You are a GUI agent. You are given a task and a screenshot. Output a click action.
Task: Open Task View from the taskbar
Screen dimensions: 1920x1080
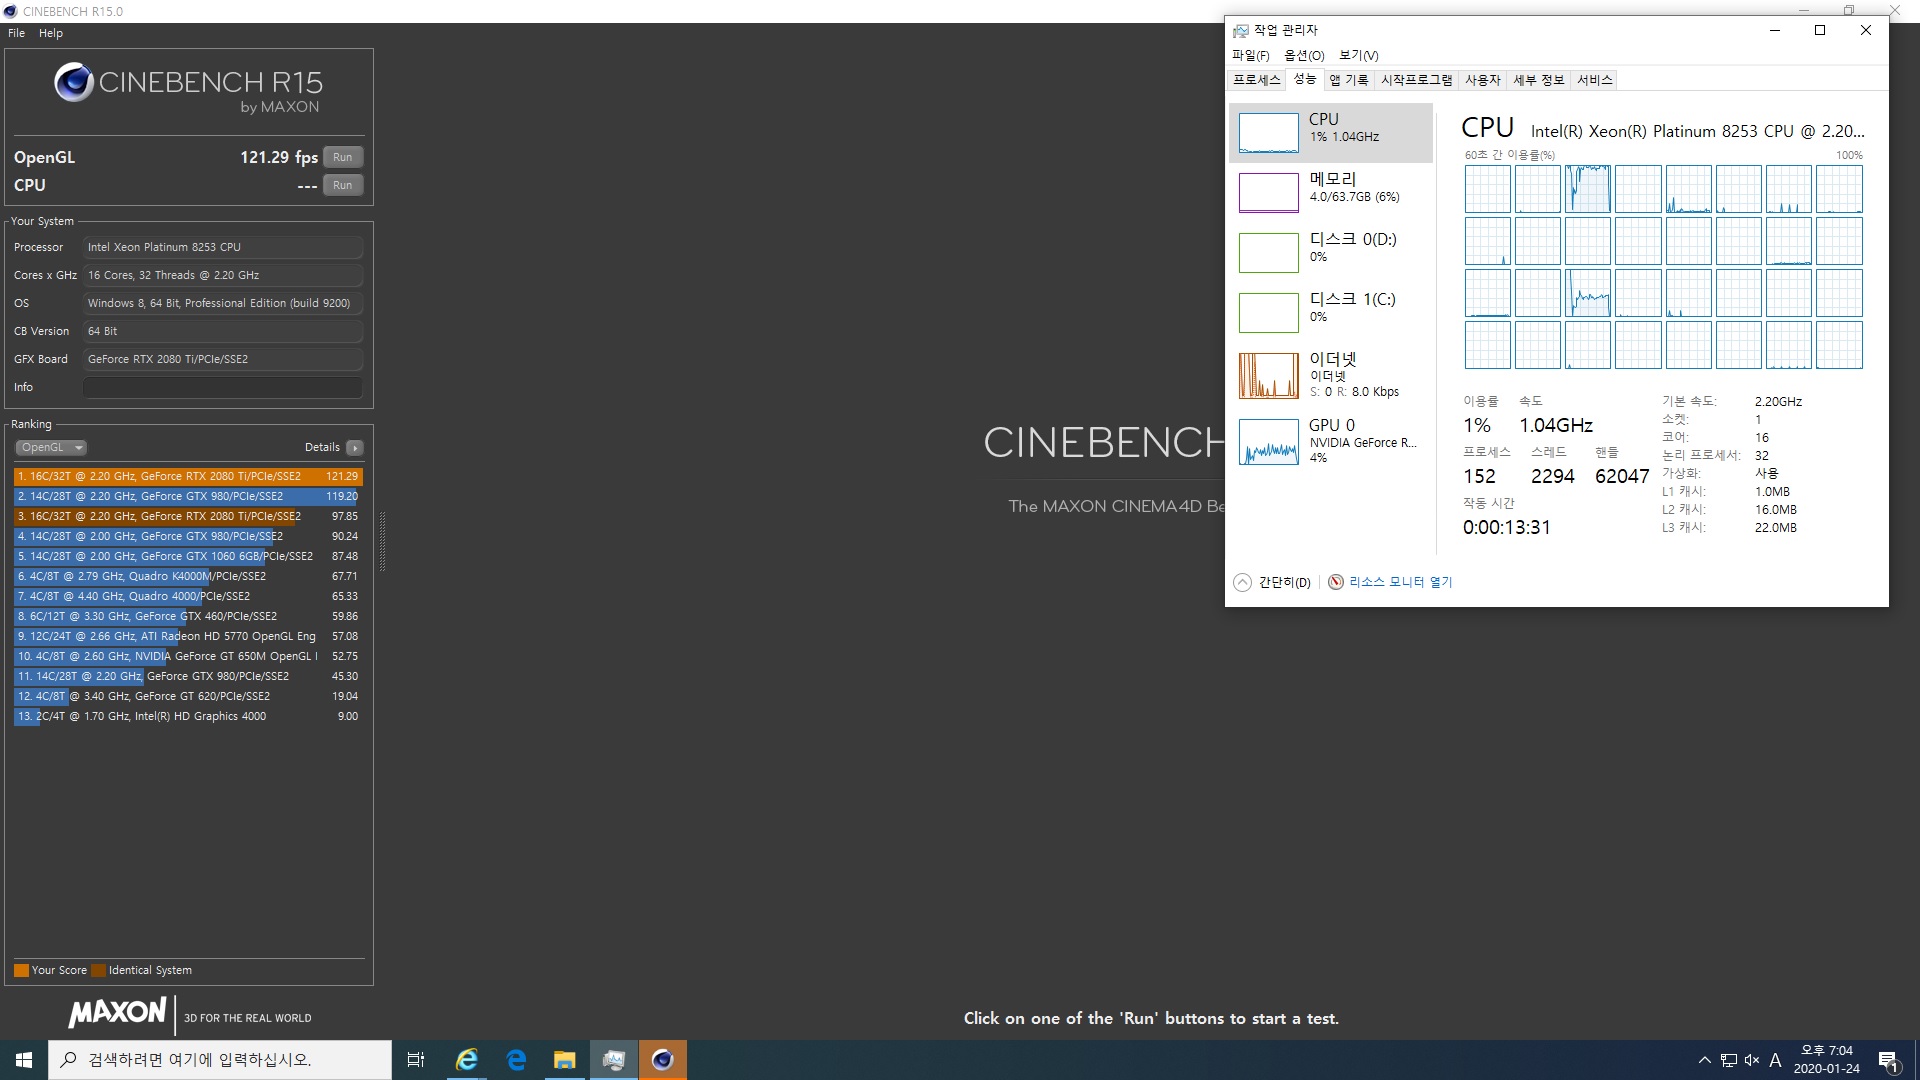416,1060
